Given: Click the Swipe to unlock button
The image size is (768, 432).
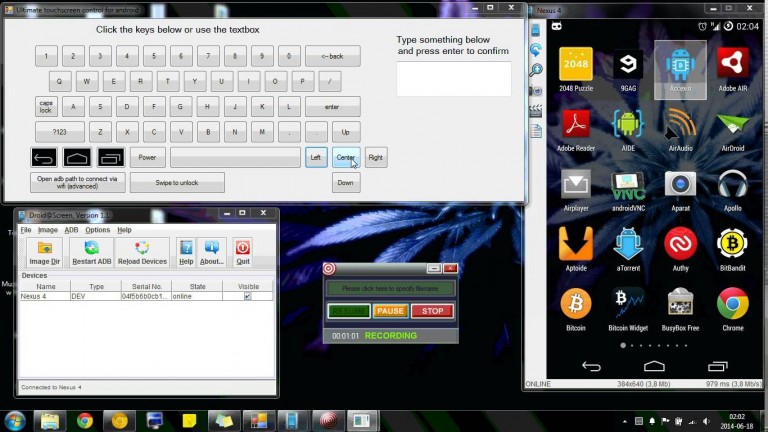Looking at the screenshot, I should pyautogui.click(x=177, y=182).
